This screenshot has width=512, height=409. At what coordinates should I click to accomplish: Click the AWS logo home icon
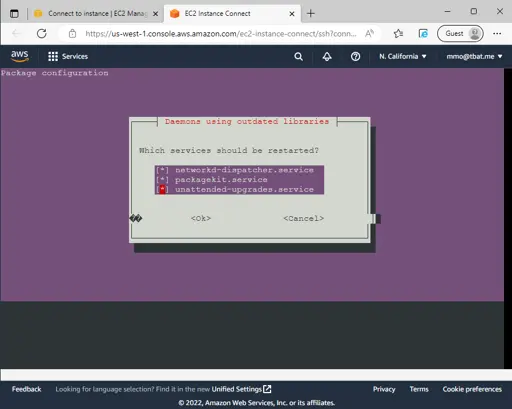tap(20, 56)
